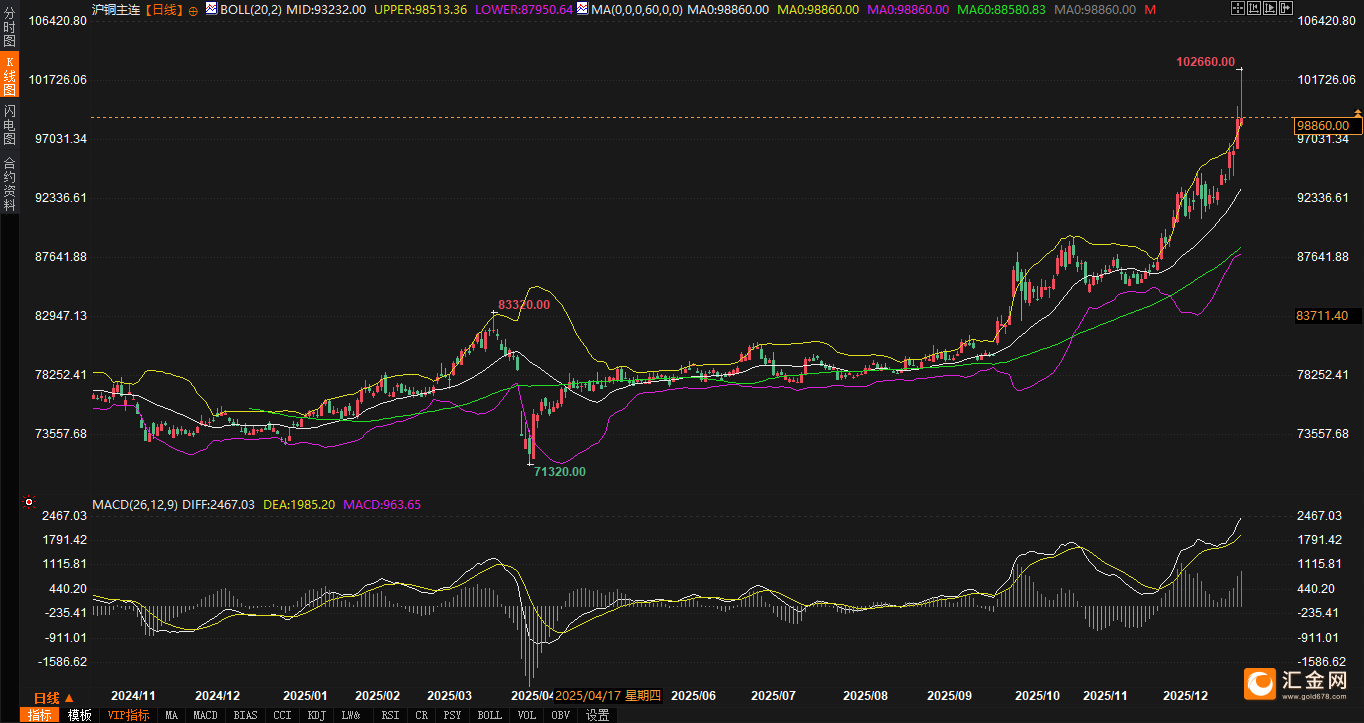Click the BOLL indicator chart icon
Image resolution: width=1364 pixels, height=723 pixels.
pyautogui.click(x=212, y=9)
